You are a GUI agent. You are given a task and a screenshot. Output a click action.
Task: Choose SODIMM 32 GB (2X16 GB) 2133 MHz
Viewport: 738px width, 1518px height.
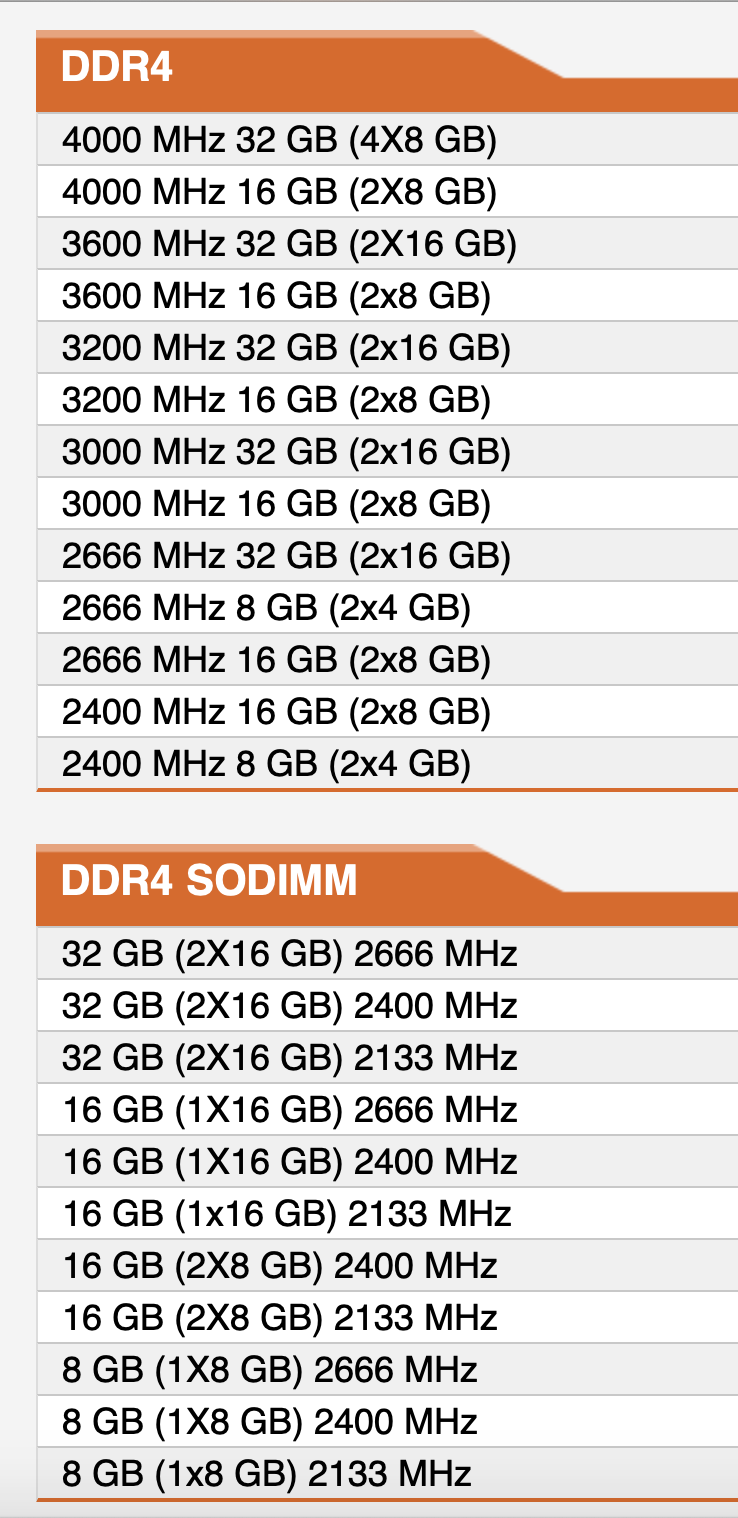coord(290,1057)
